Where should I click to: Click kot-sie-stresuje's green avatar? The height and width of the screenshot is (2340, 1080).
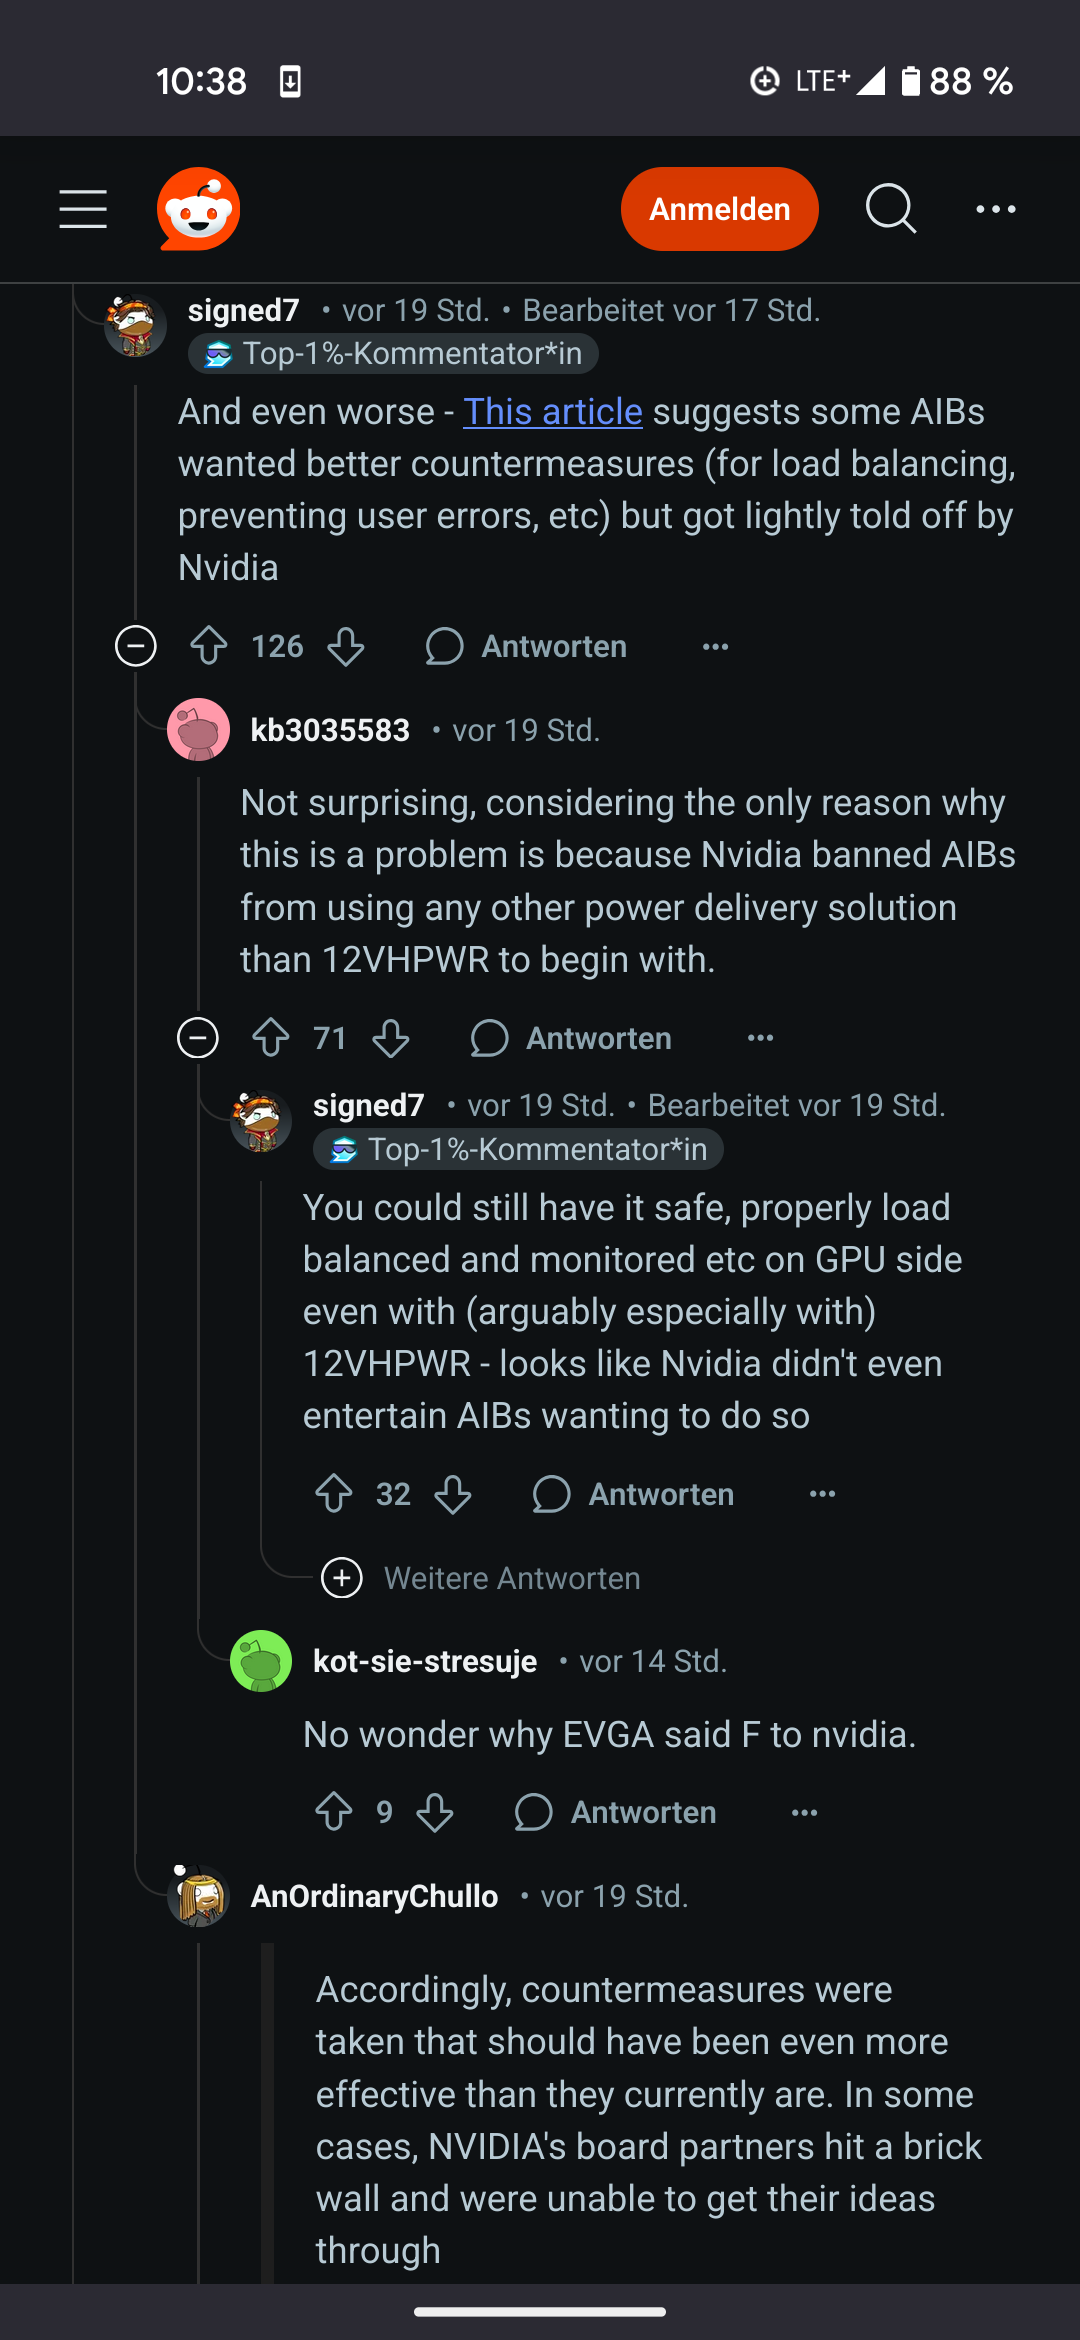pos(260,1660)
